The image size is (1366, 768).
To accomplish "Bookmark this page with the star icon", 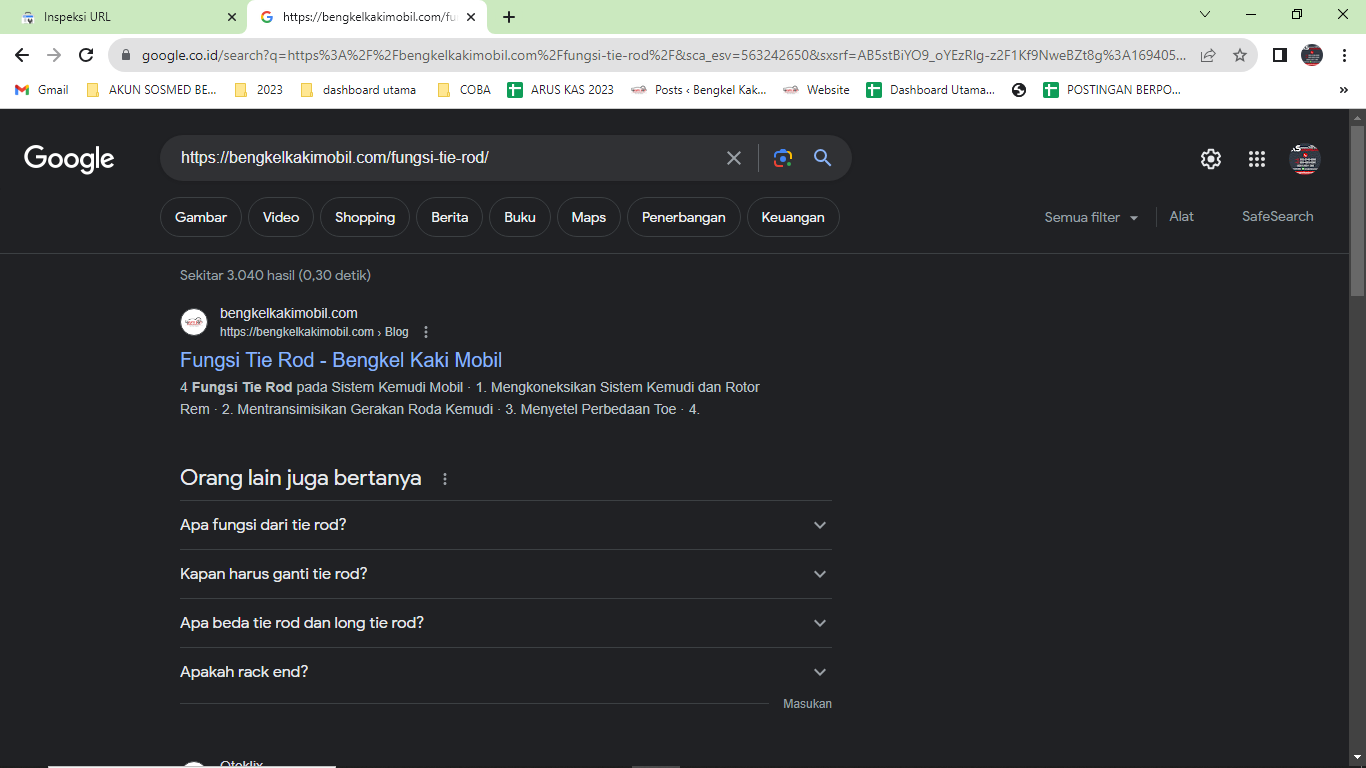I will click(1240, 55).
